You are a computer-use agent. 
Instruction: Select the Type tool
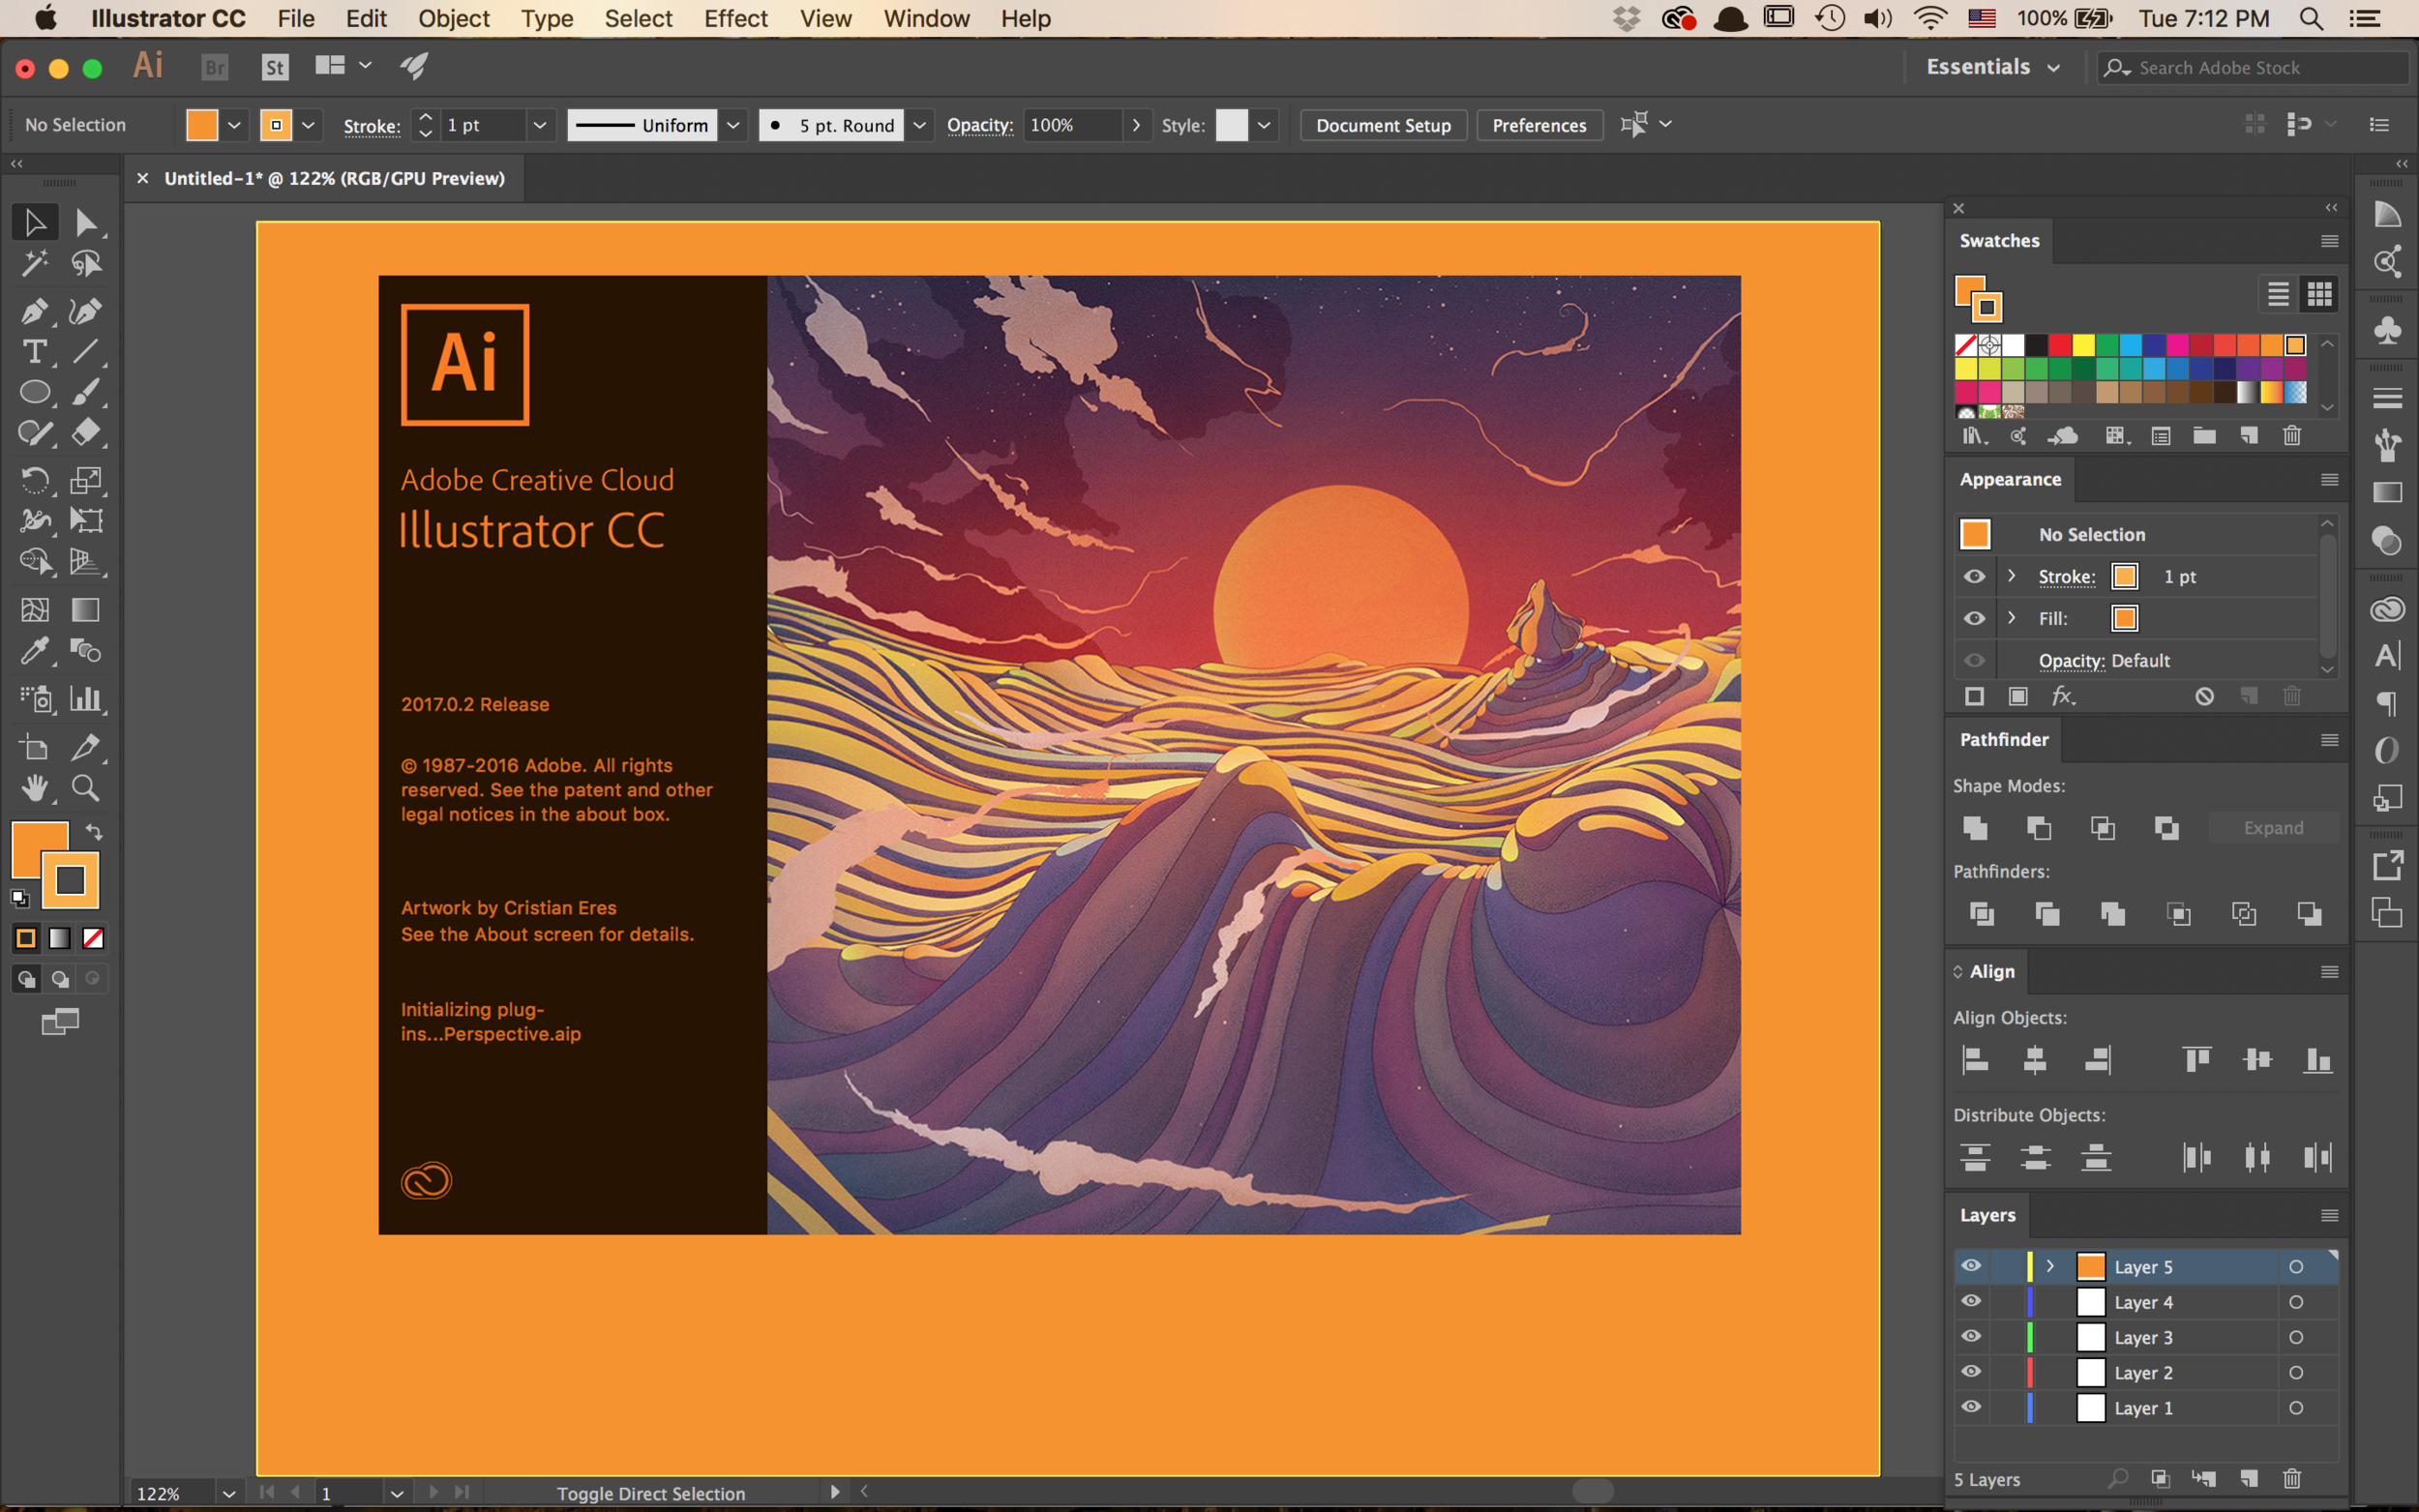(34, 352)
